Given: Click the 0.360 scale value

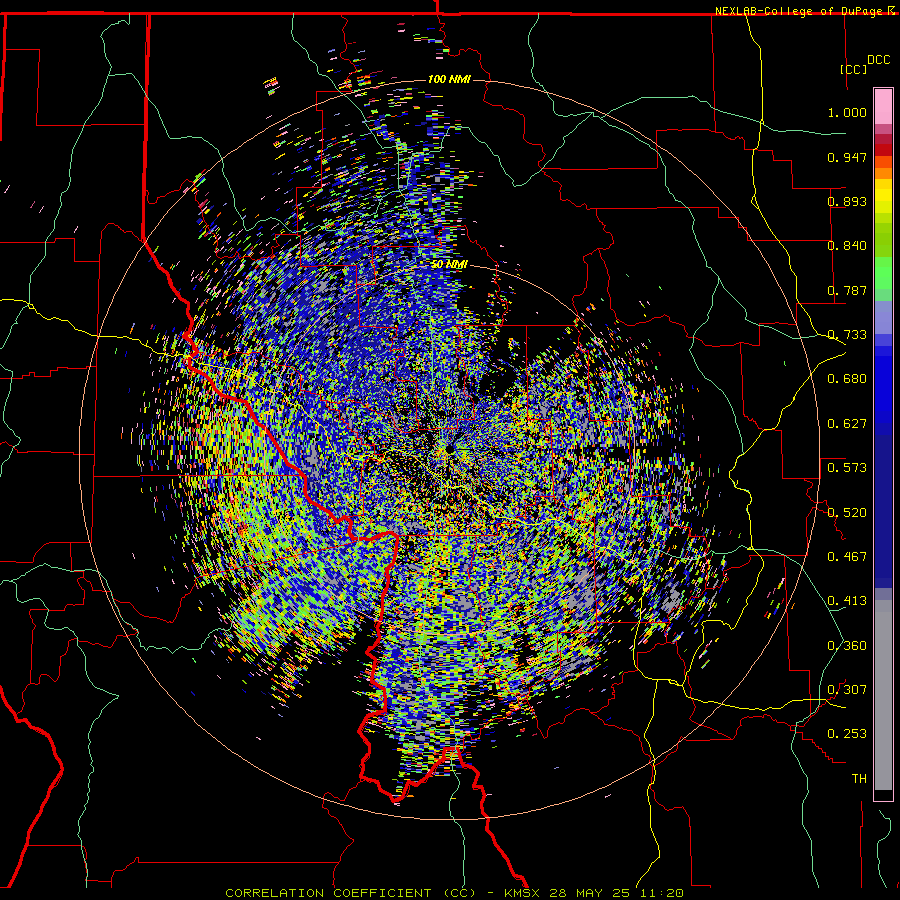Looking at the screenshot, I should [x=847, y=646].
